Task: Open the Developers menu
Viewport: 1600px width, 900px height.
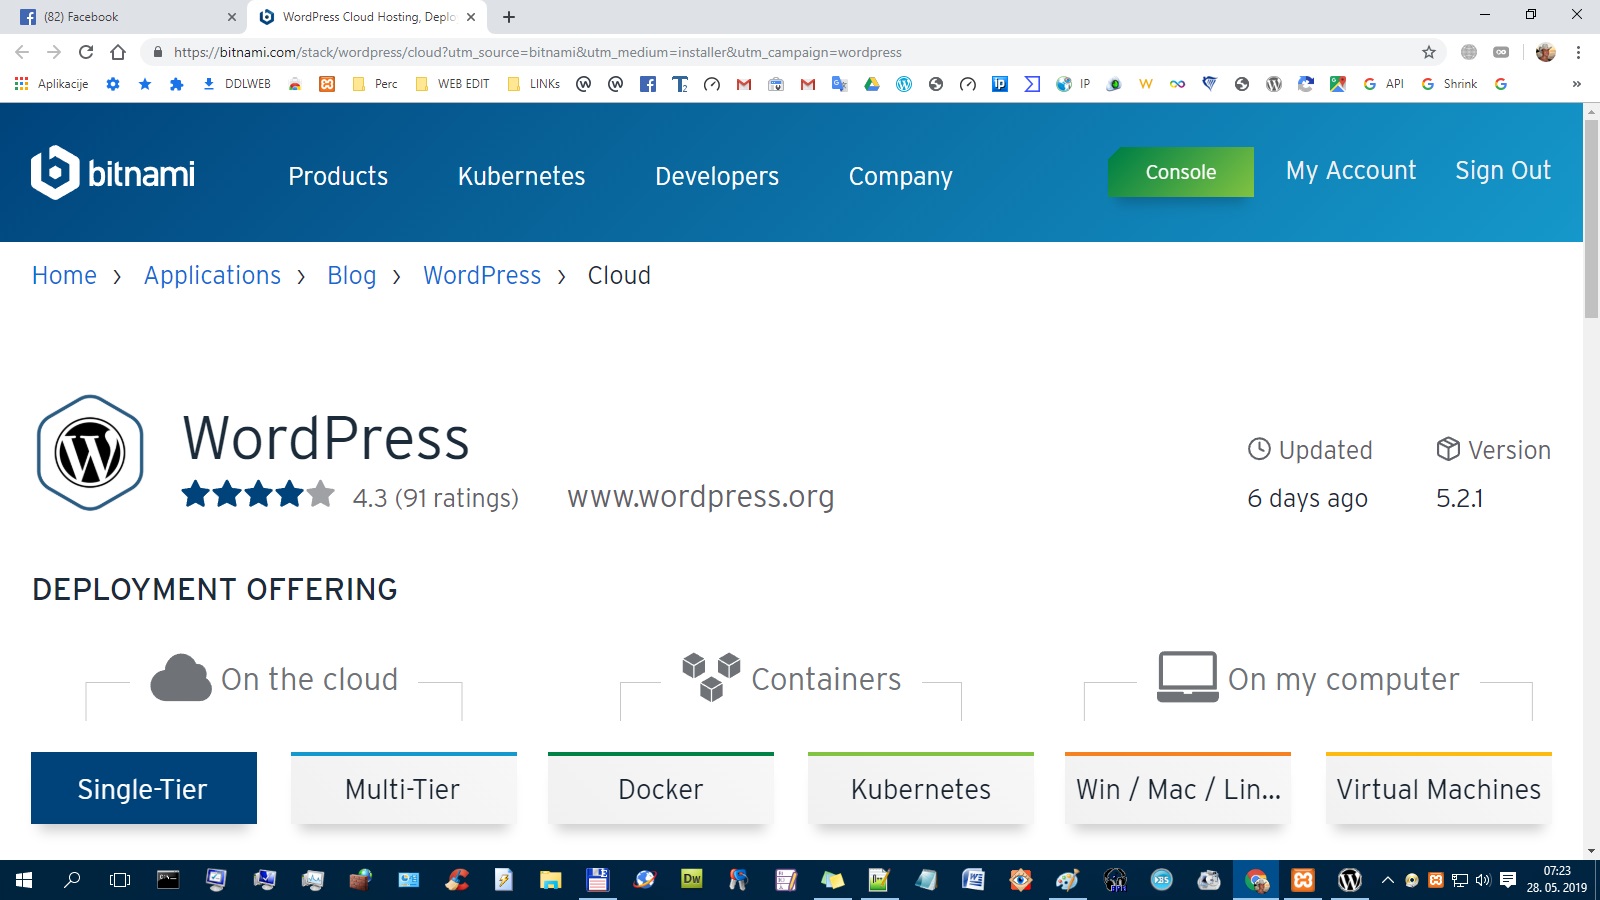Action: [717, 176]
